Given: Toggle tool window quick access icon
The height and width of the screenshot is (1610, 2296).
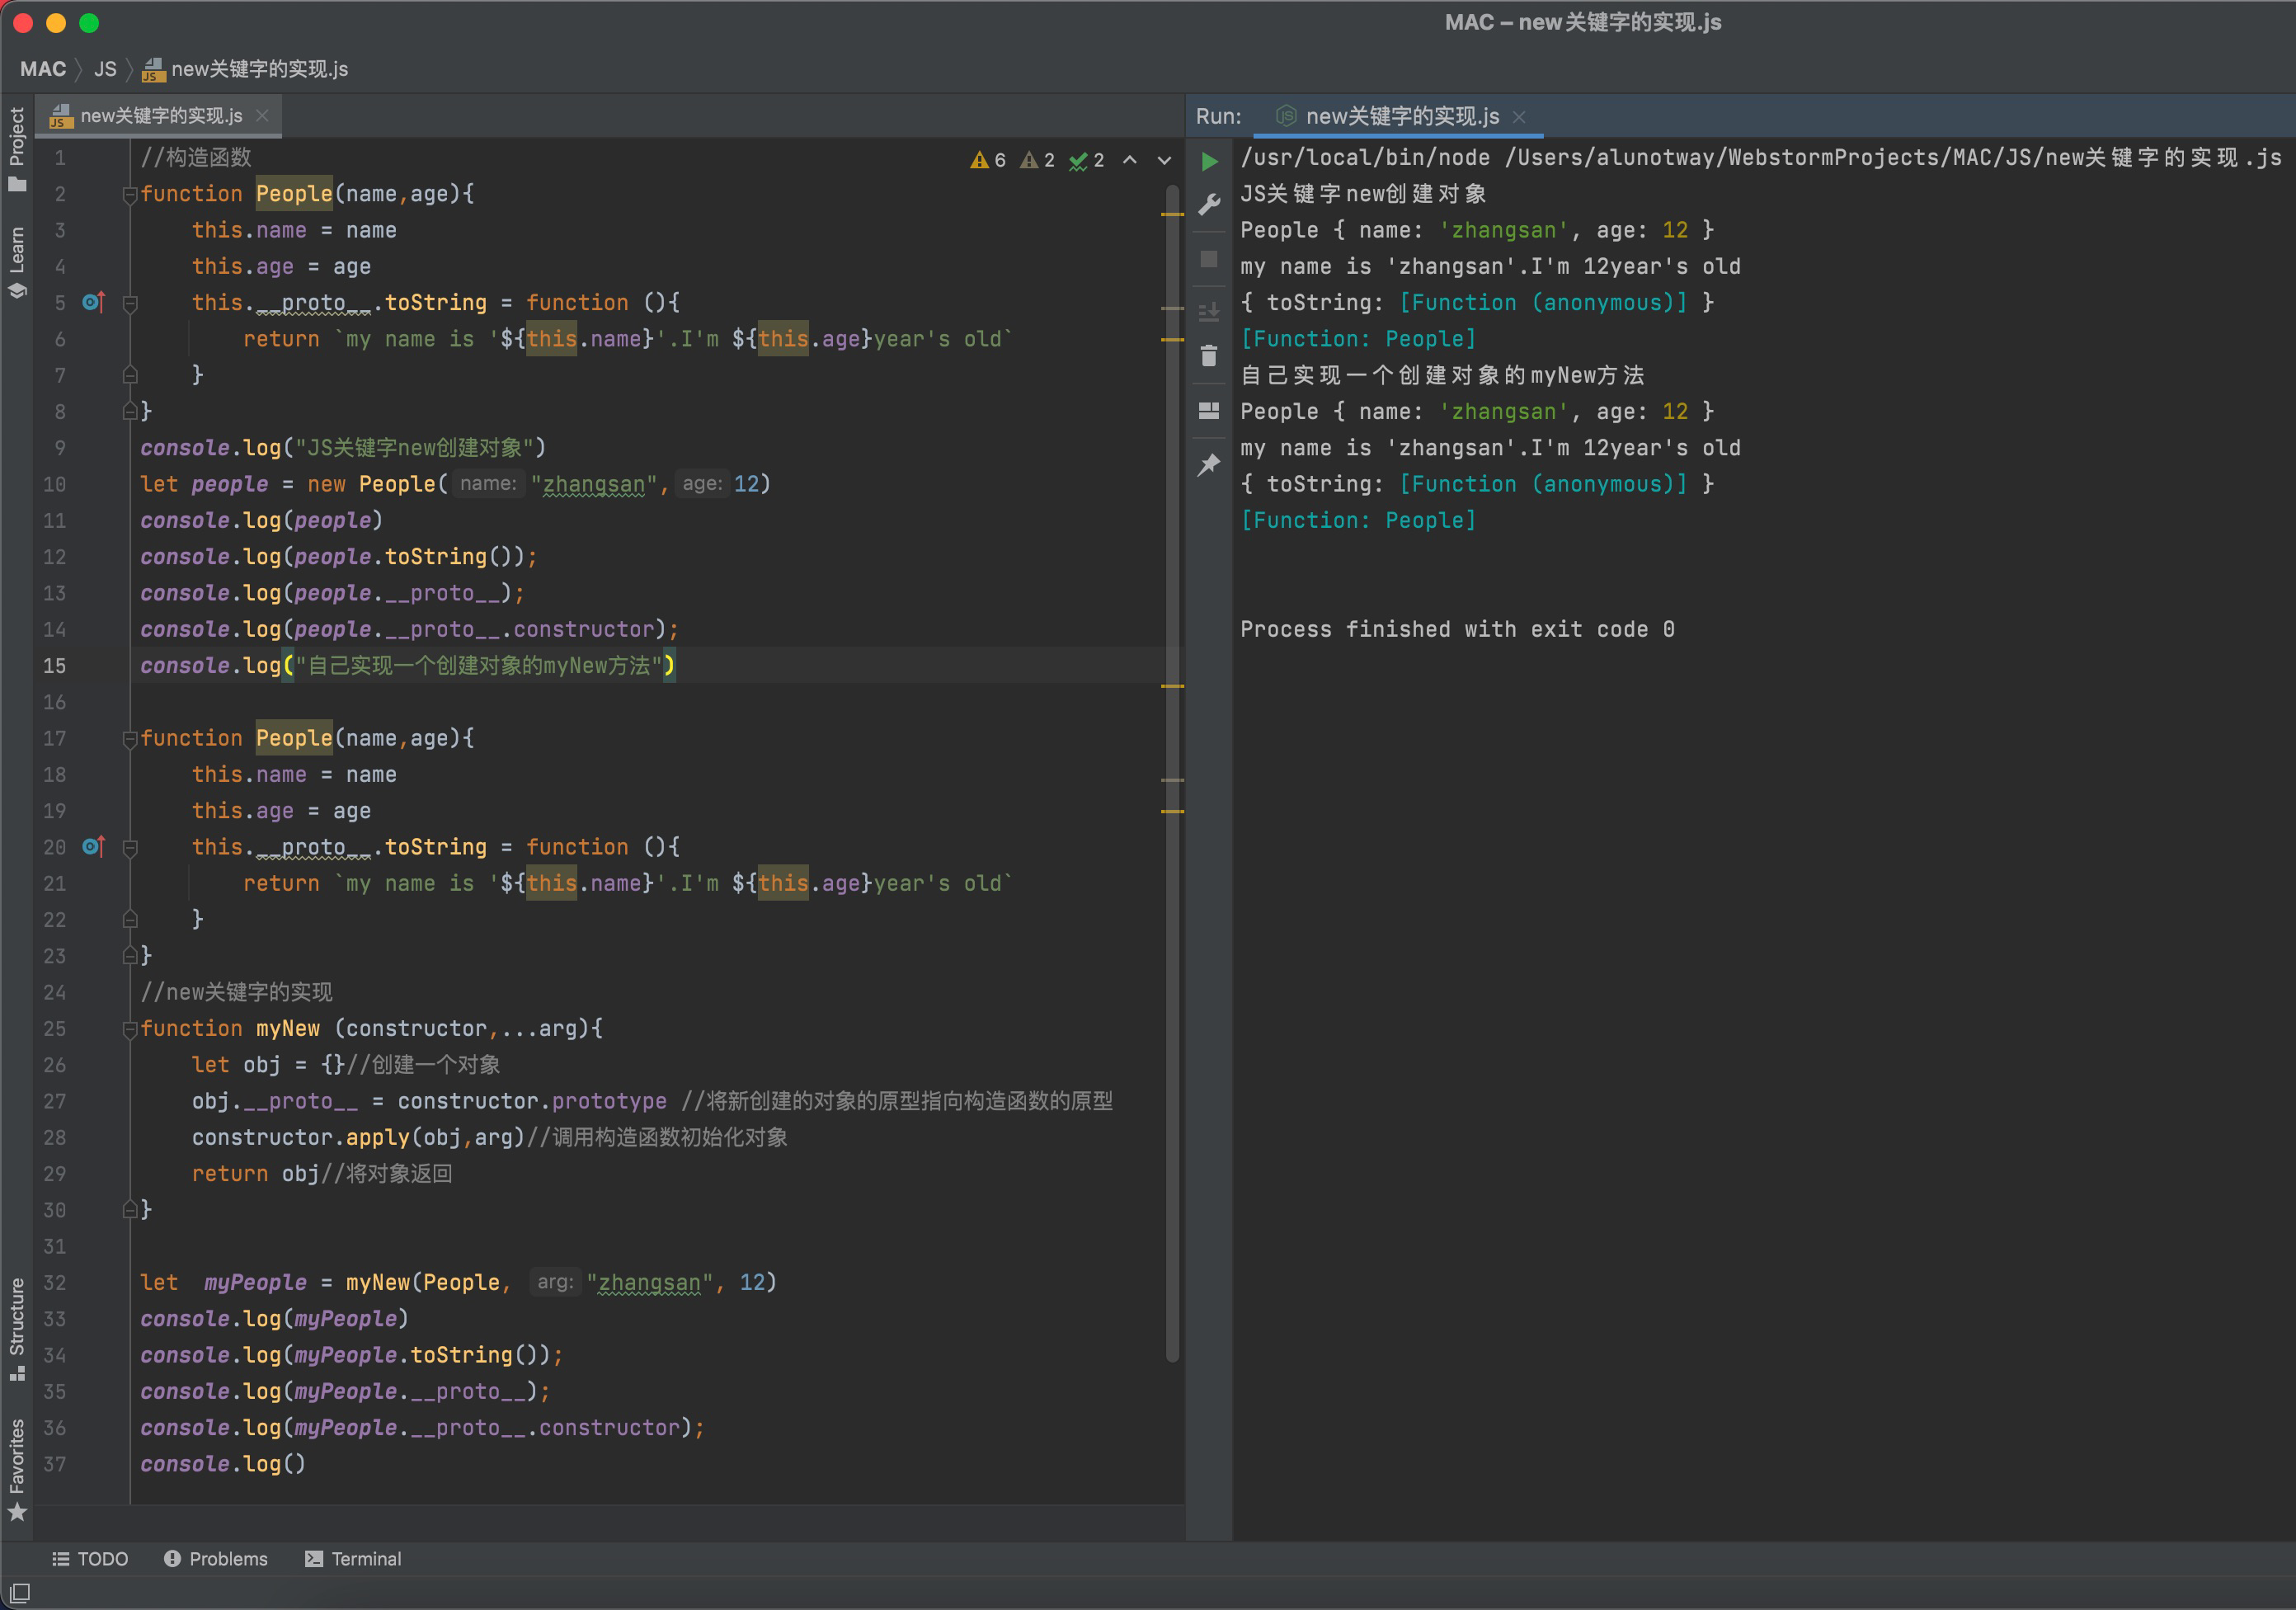Looking at the screenshot, I should pos(19,1592).
